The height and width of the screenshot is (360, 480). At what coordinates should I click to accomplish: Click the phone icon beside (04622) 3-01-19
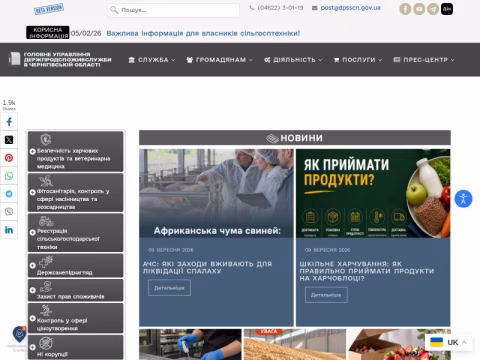tap(252, 8)
